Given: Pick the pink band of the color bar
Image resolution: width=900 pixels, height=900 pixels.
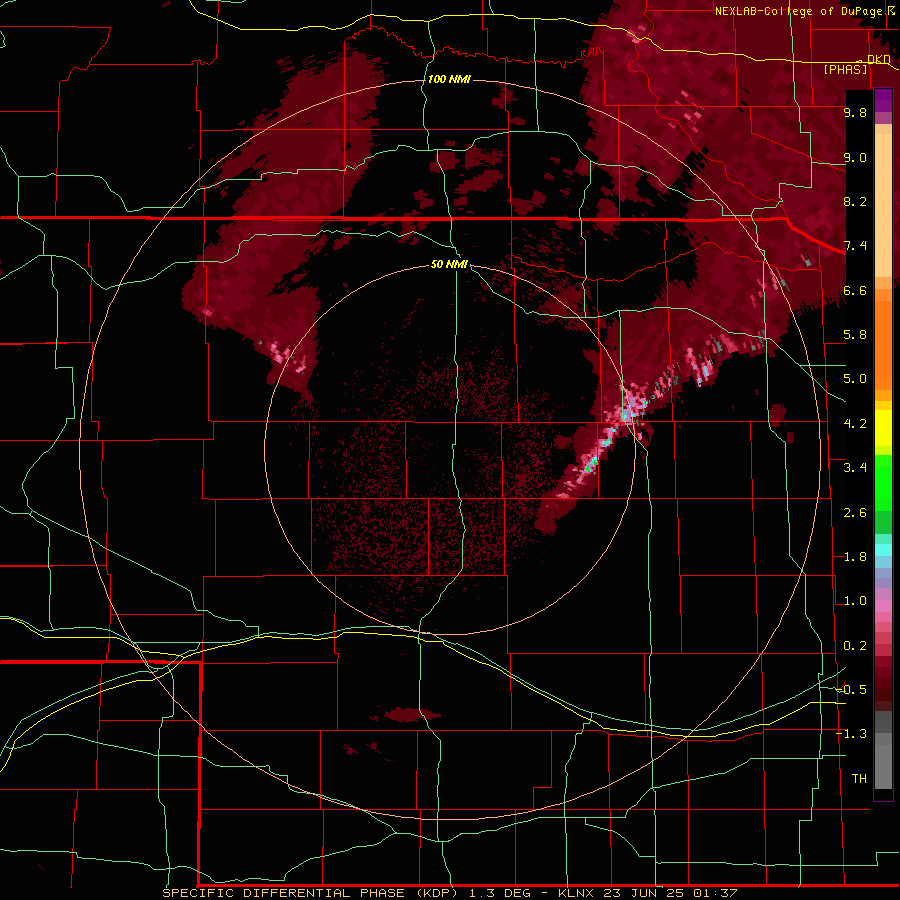Looking at the screenshot, I should pyautogui.click(x=883, y=606).
